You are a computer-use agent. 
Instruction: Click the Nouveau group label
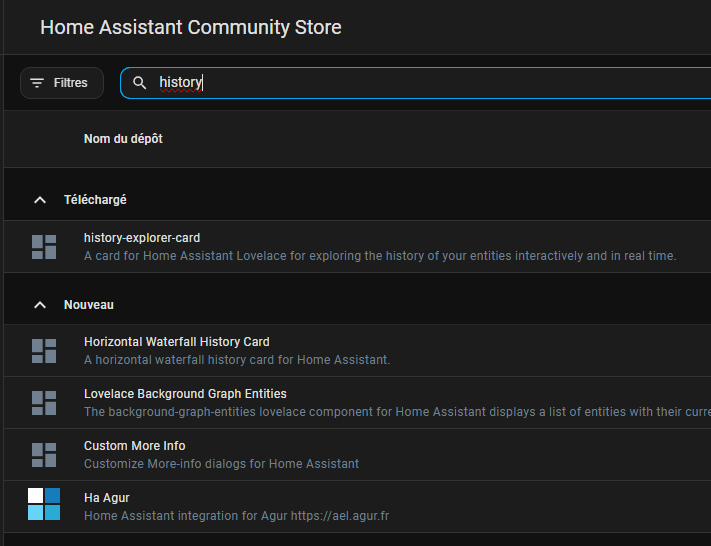(89, 305)
